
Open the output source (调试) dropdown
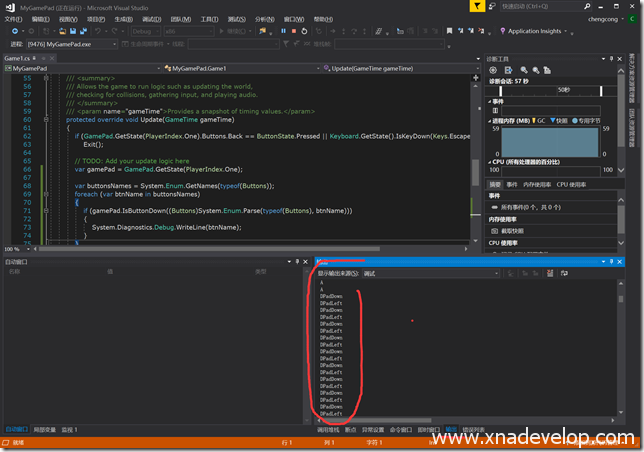(x=430, y=272)
